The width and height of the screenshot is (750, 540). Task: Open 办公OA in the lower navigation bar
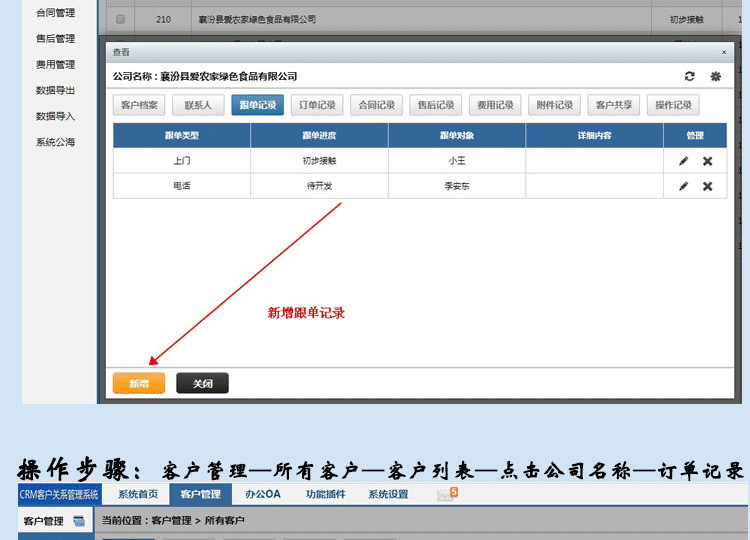(x=263, y=494)
